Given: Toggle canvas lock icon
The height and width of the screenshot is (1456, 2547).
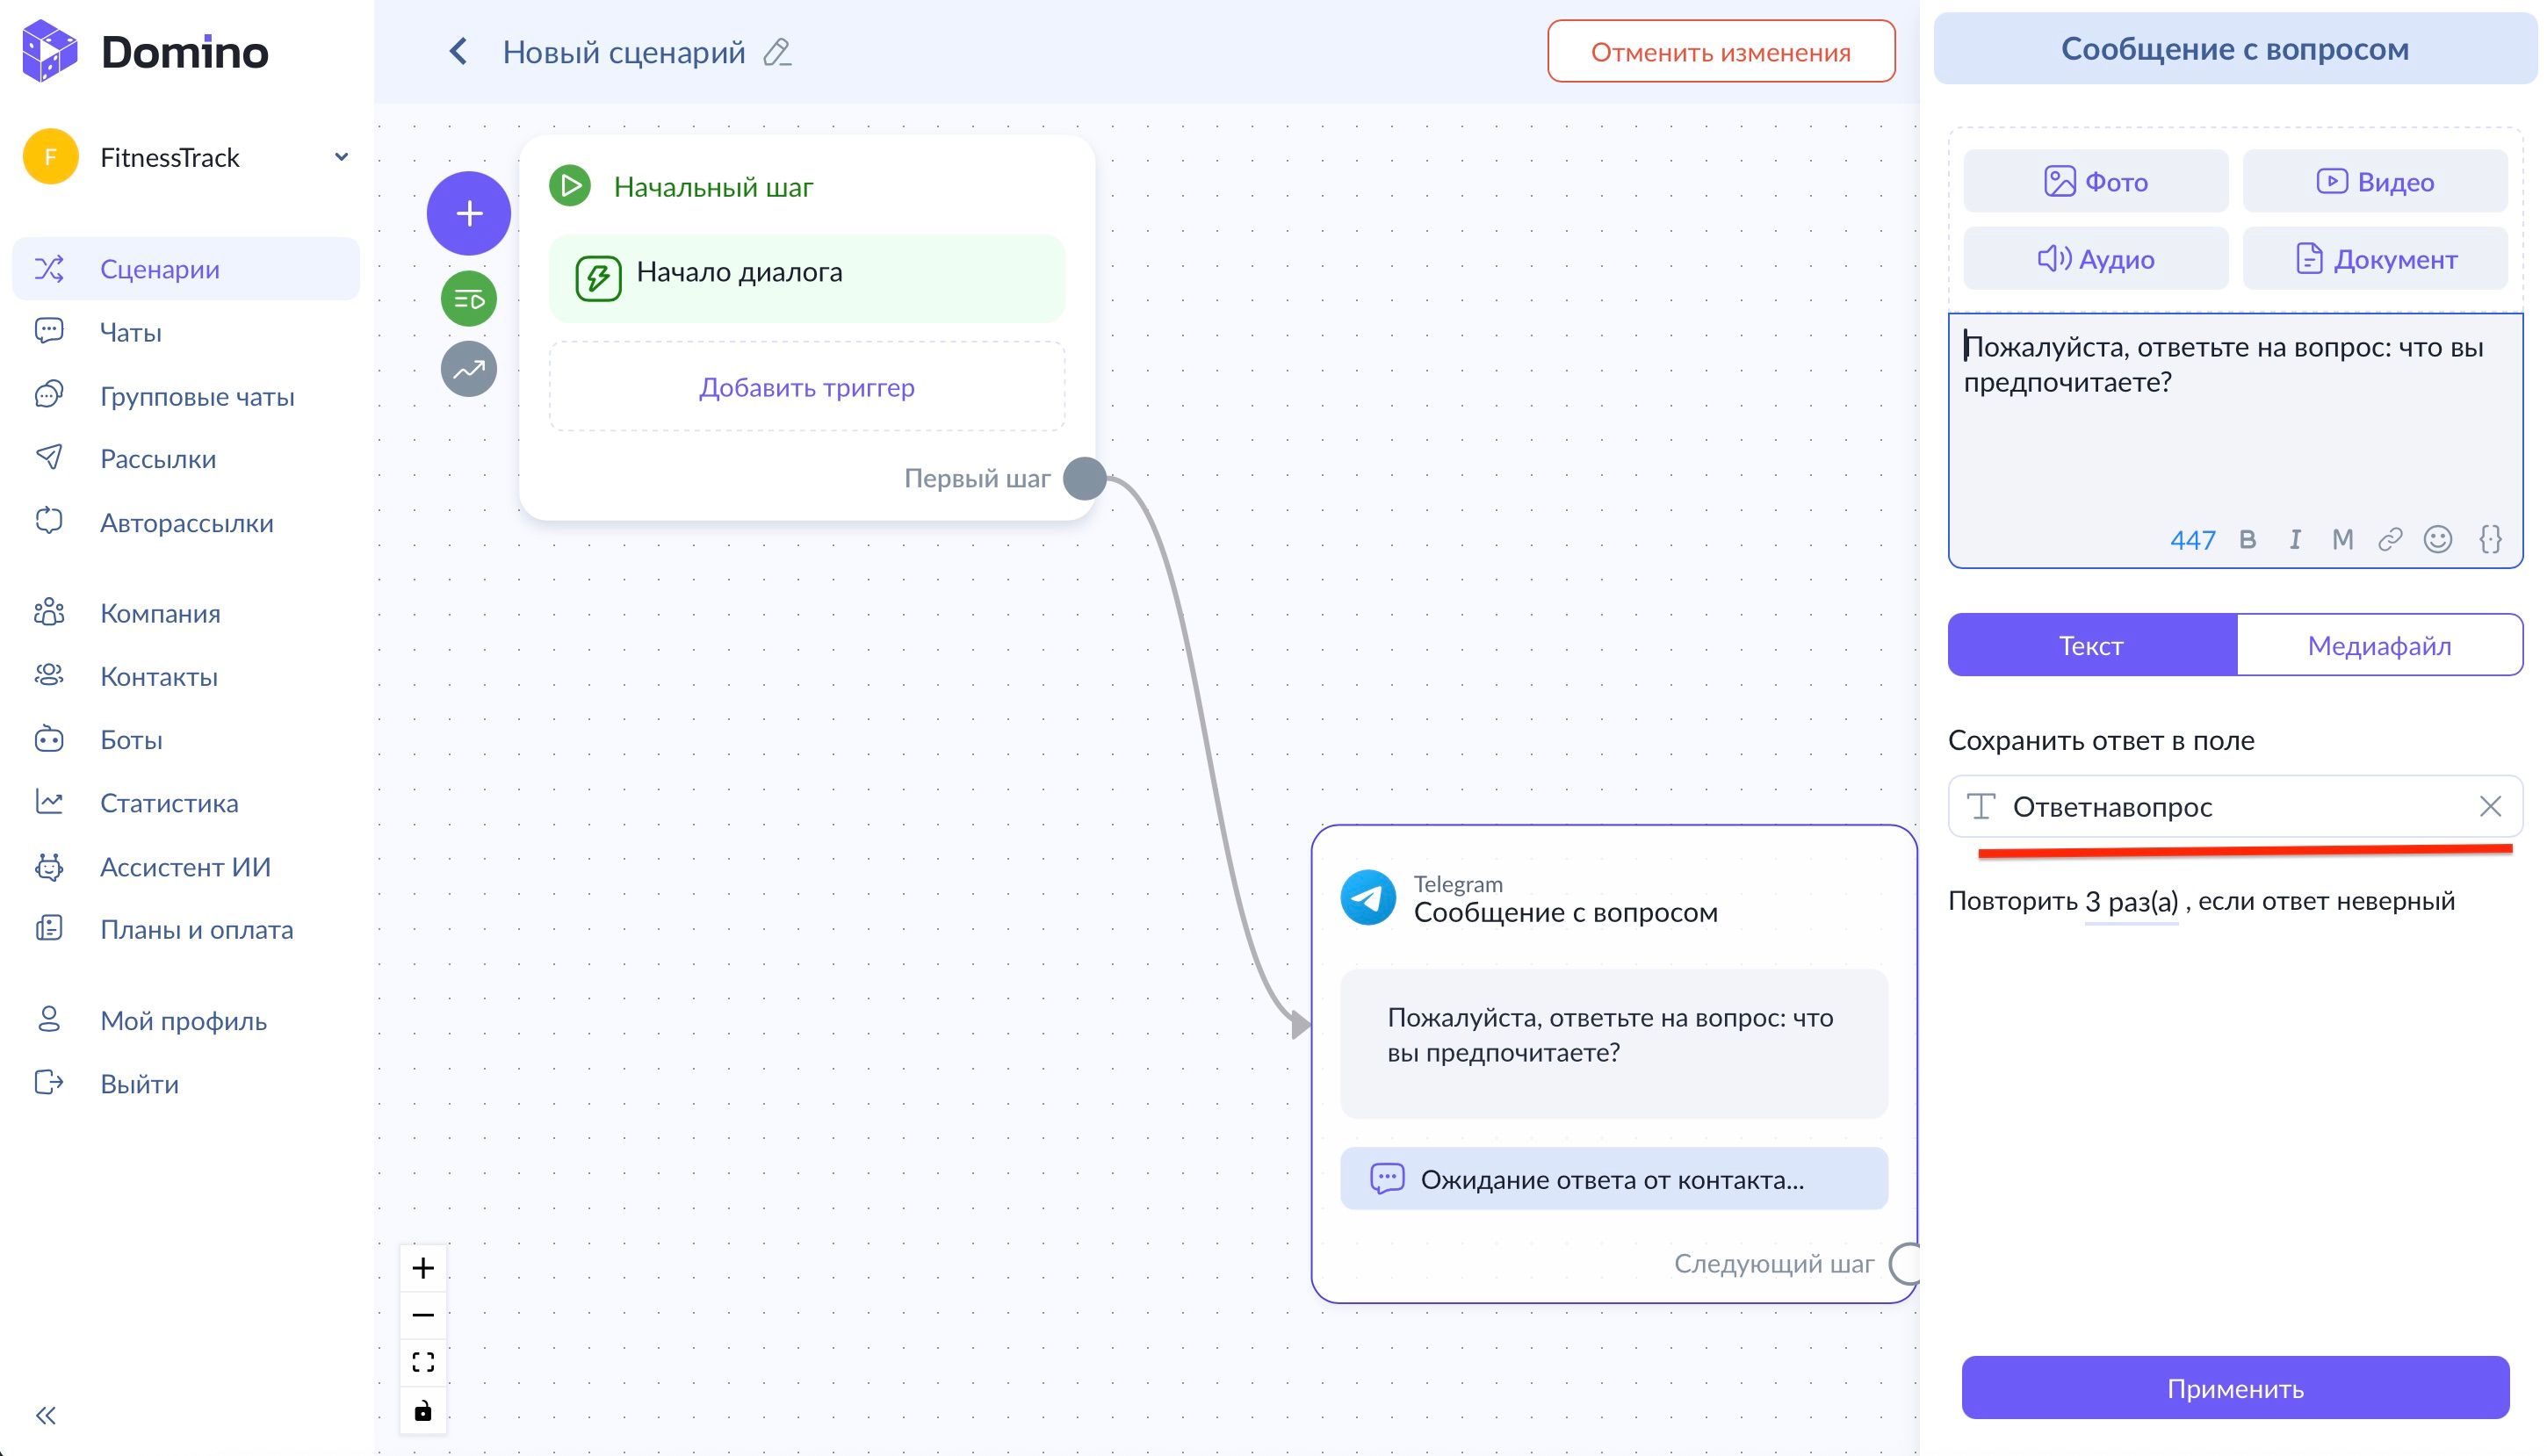Looking at the screenshot, I should point(423,1411).
